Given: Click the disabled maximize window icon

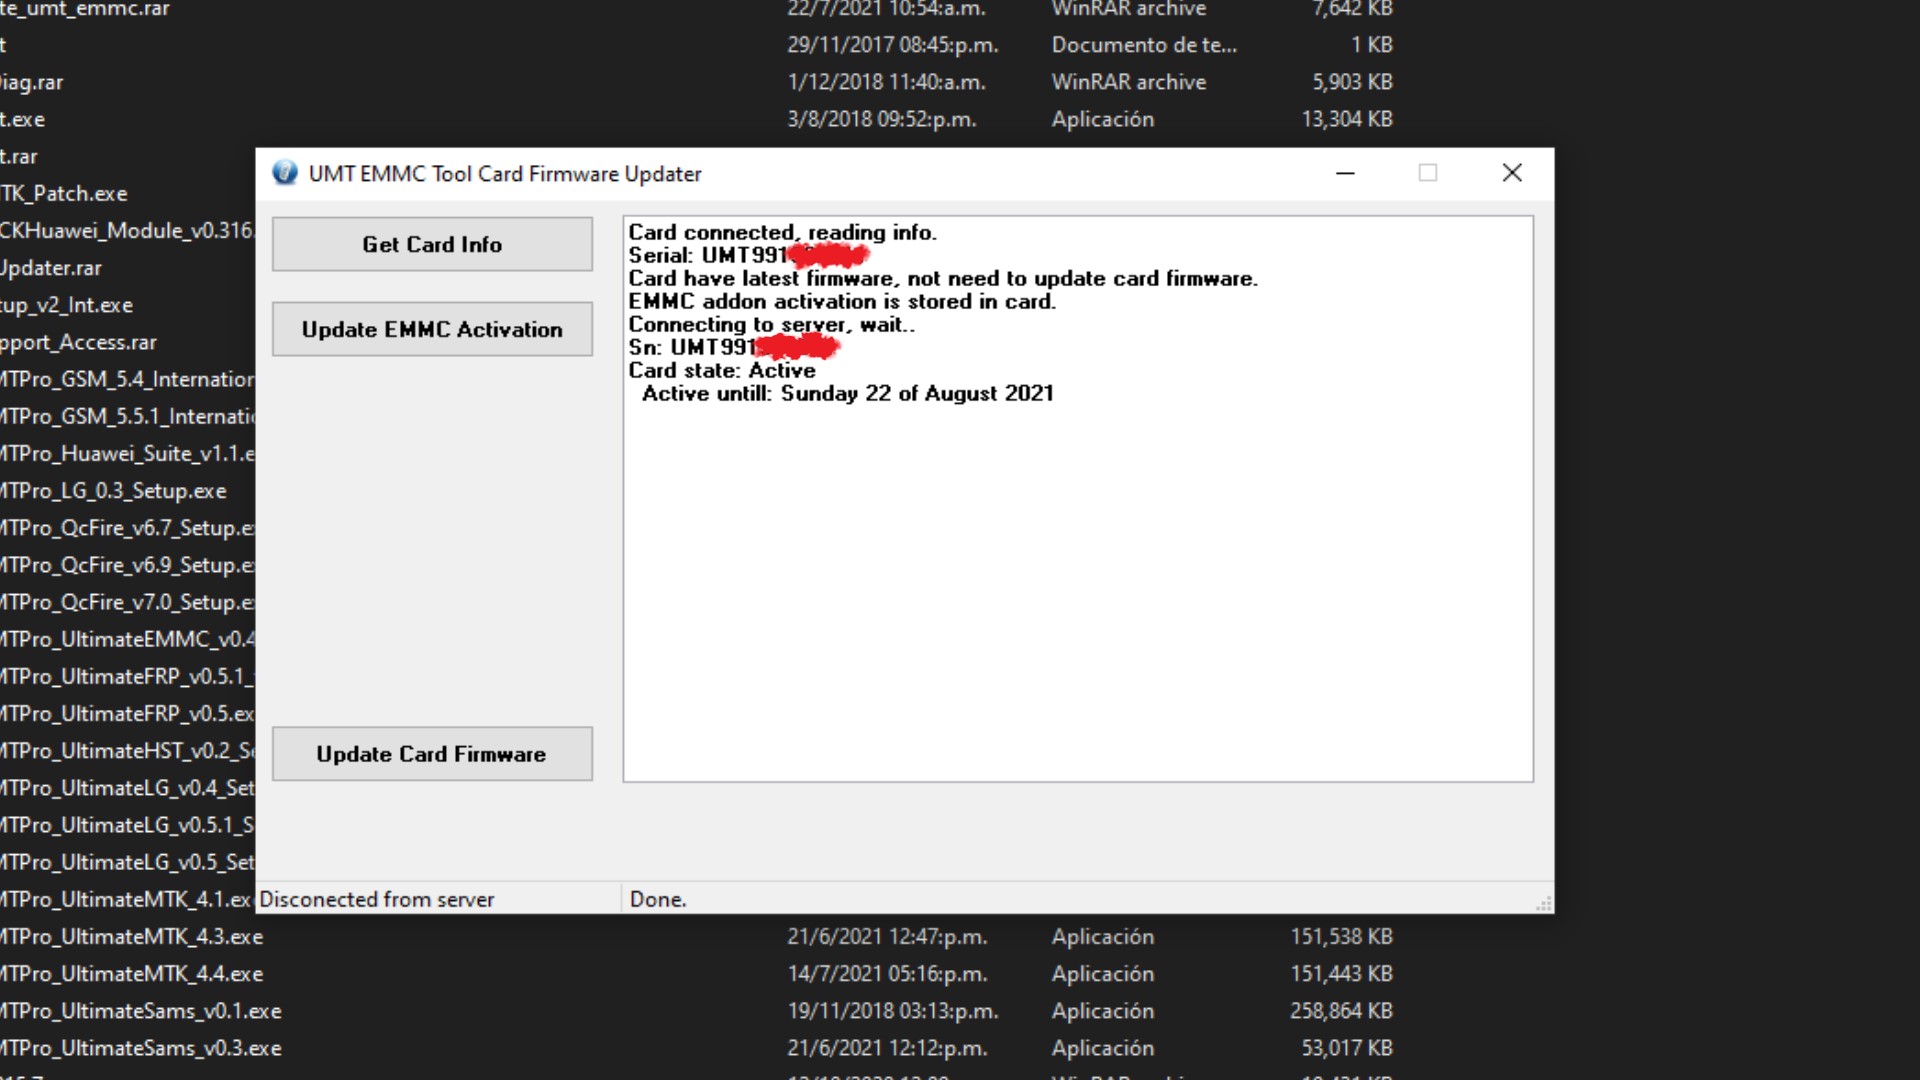Looking at the screenshot, I should point(1428,173).
